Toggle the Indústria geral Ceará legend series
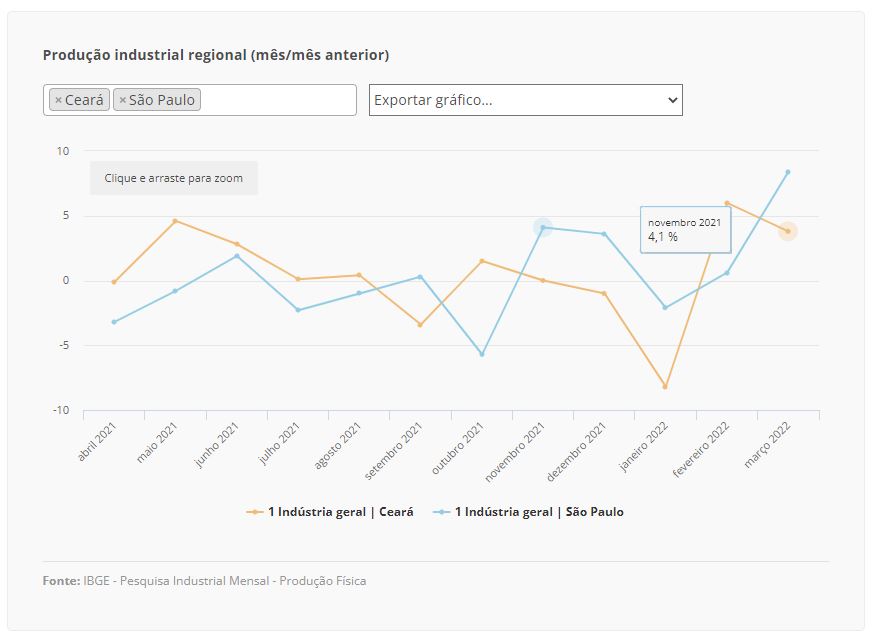874x641 pixels. point(341,512)
